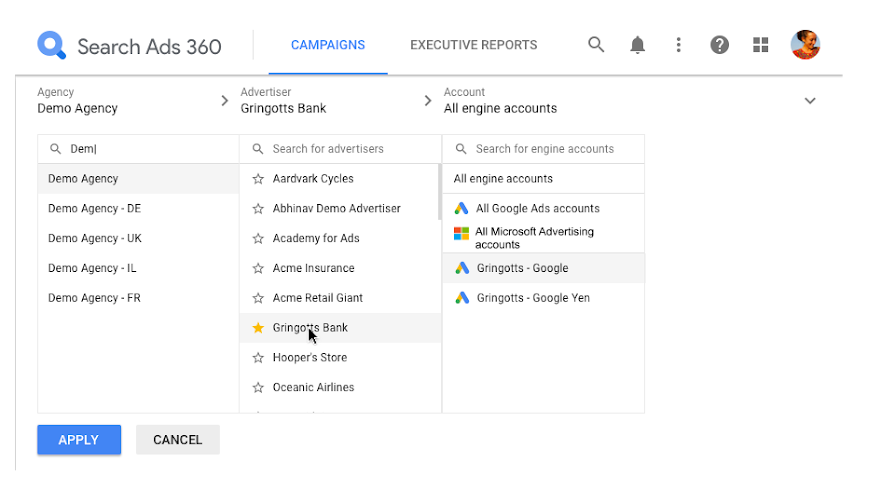Image resolution: width=895 pixels, height=503 pixels.
Task: Open notifications bell
Action: tap(638, 45)
